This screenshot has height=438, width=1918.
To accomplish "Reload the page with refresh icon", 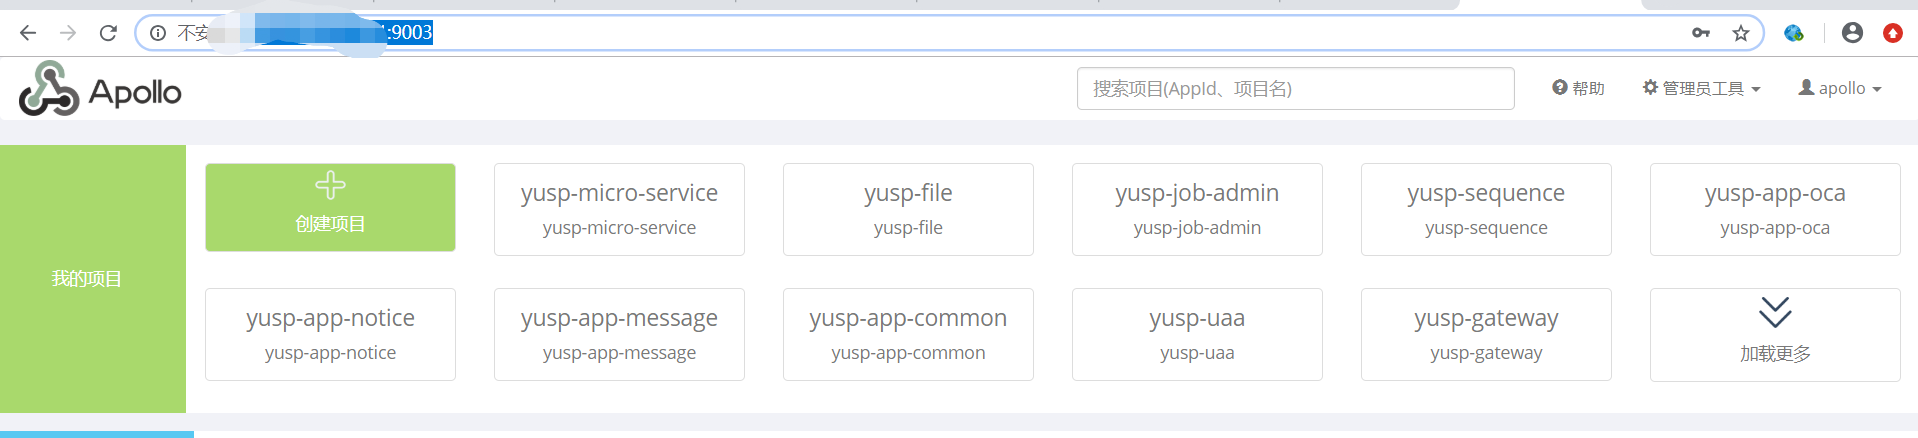I will tap(108, 33).
